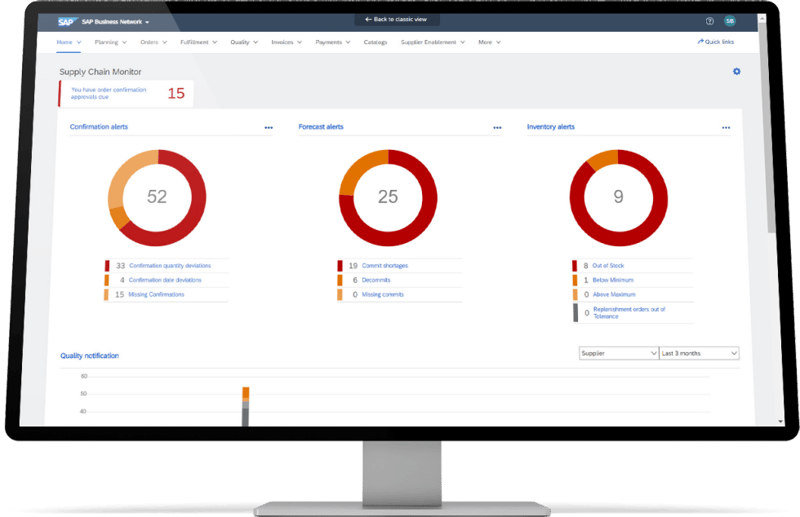
Task: Click Back to classic view button
Action: coord(396,19)
